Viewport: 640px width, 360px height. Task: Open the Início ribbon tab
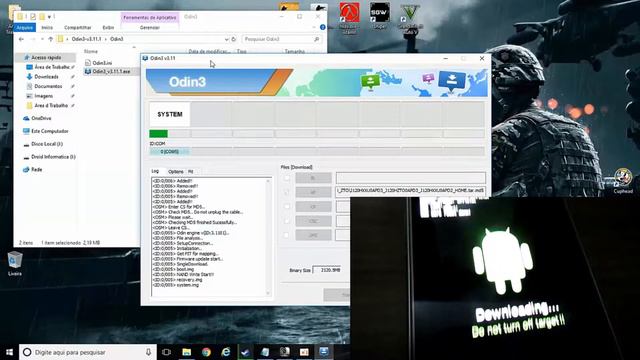[47, 27]
